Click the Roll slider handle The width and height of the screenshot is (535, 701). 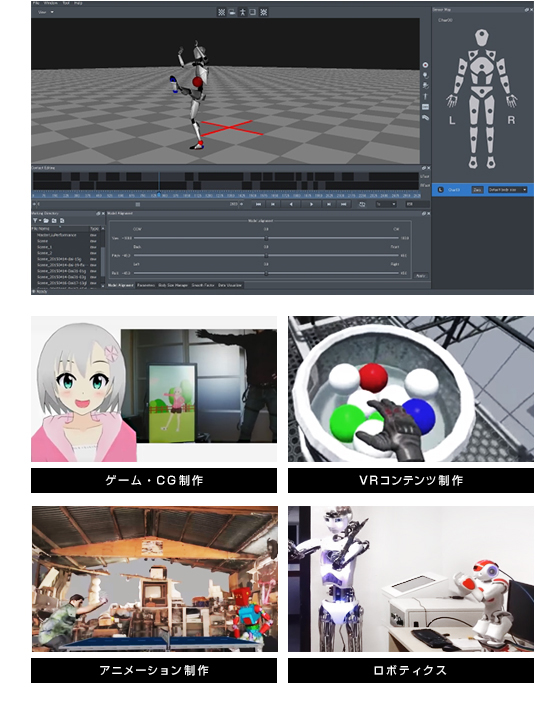[266, 273]
